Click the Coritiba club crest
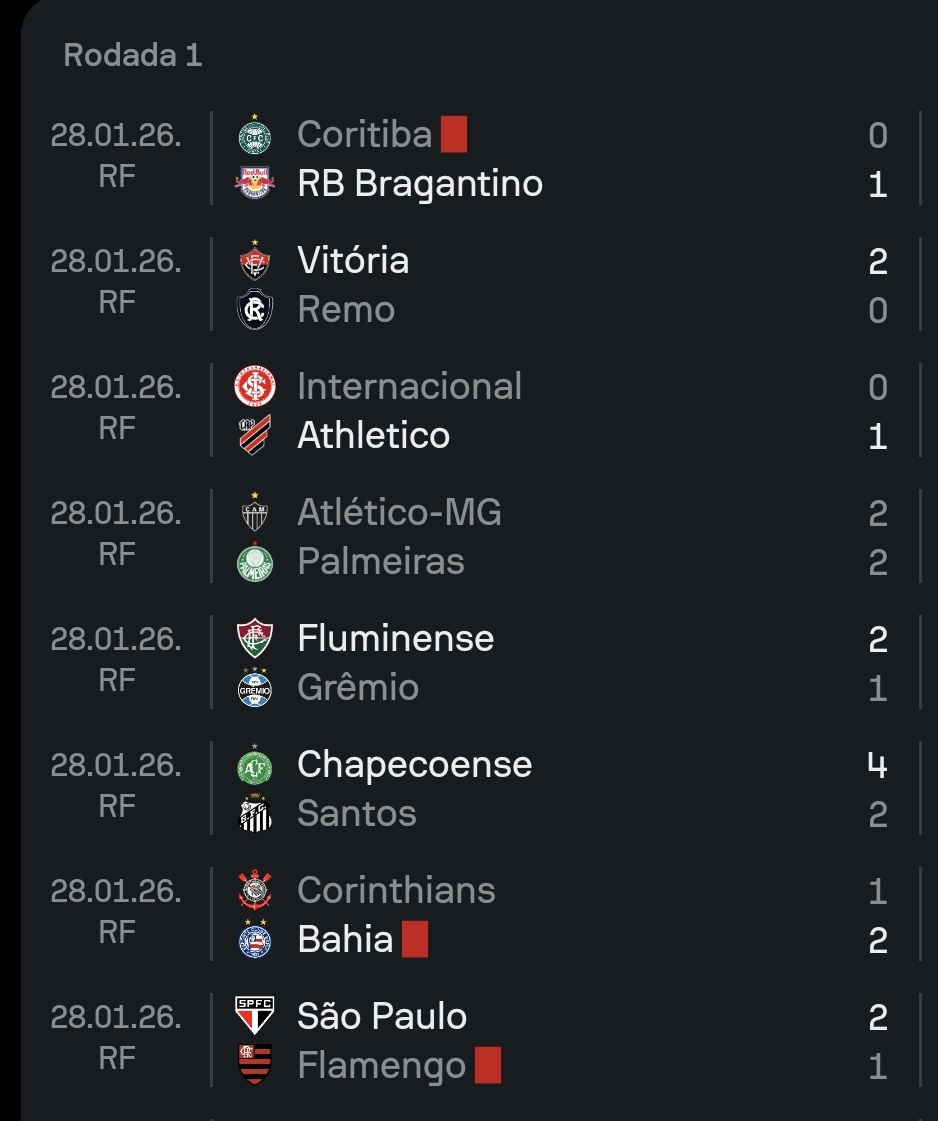The height and width of the screenshot is (1121, 938). coord(255,135)
